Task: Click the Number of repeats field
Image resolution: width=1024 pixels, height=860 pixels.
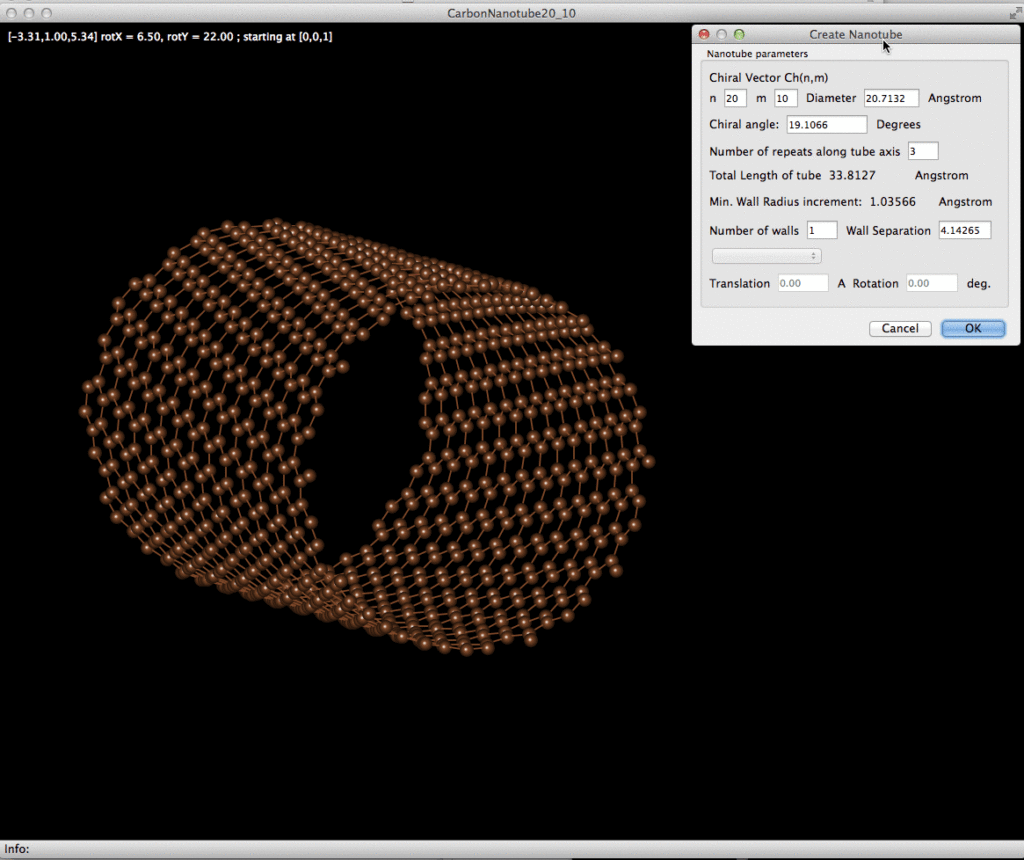Action: point(922,152)
